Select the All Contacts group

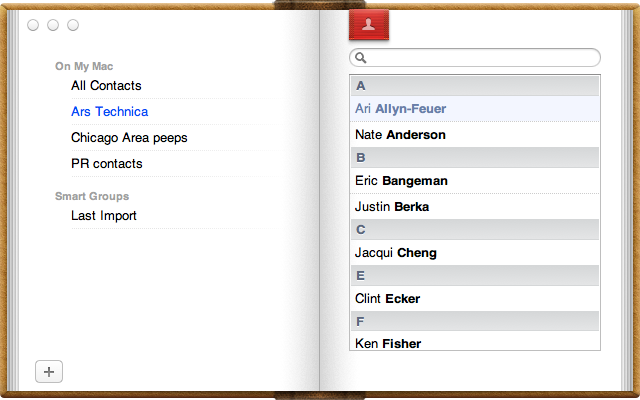click(x=106, y=86)
